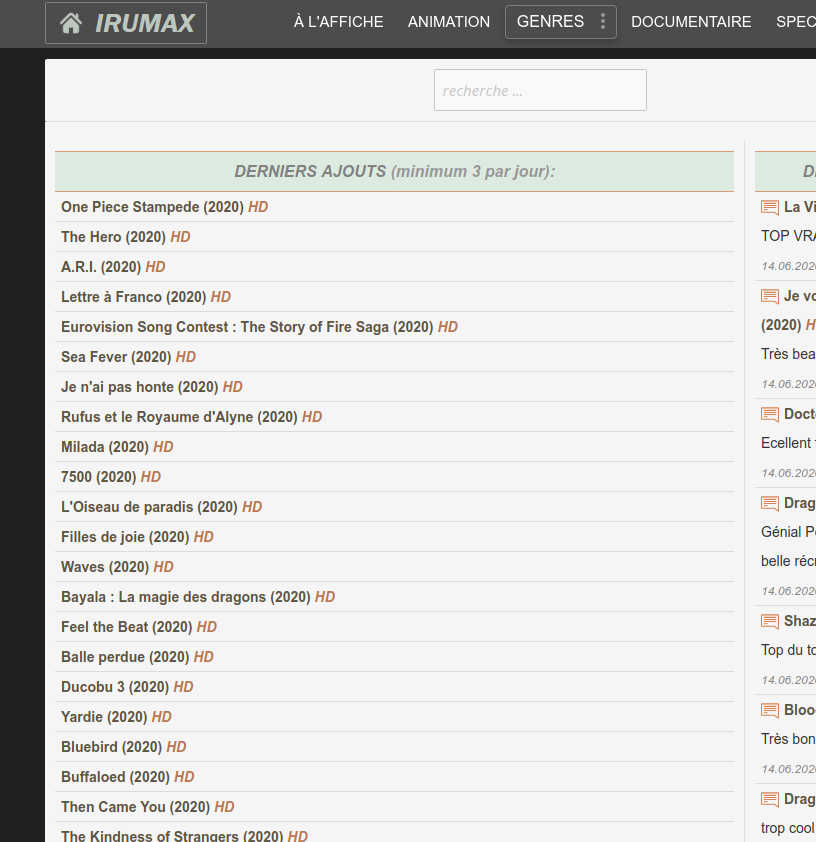Select A.R.I. (2020) movie
The height and width of the screenshot is (842, 816).
(113, 267)
